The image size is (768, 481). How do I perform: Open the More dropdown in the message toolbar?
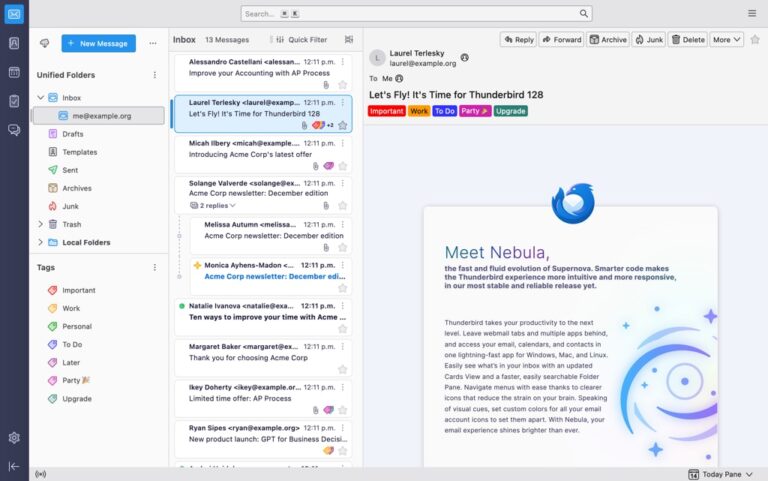pos(726,40)
